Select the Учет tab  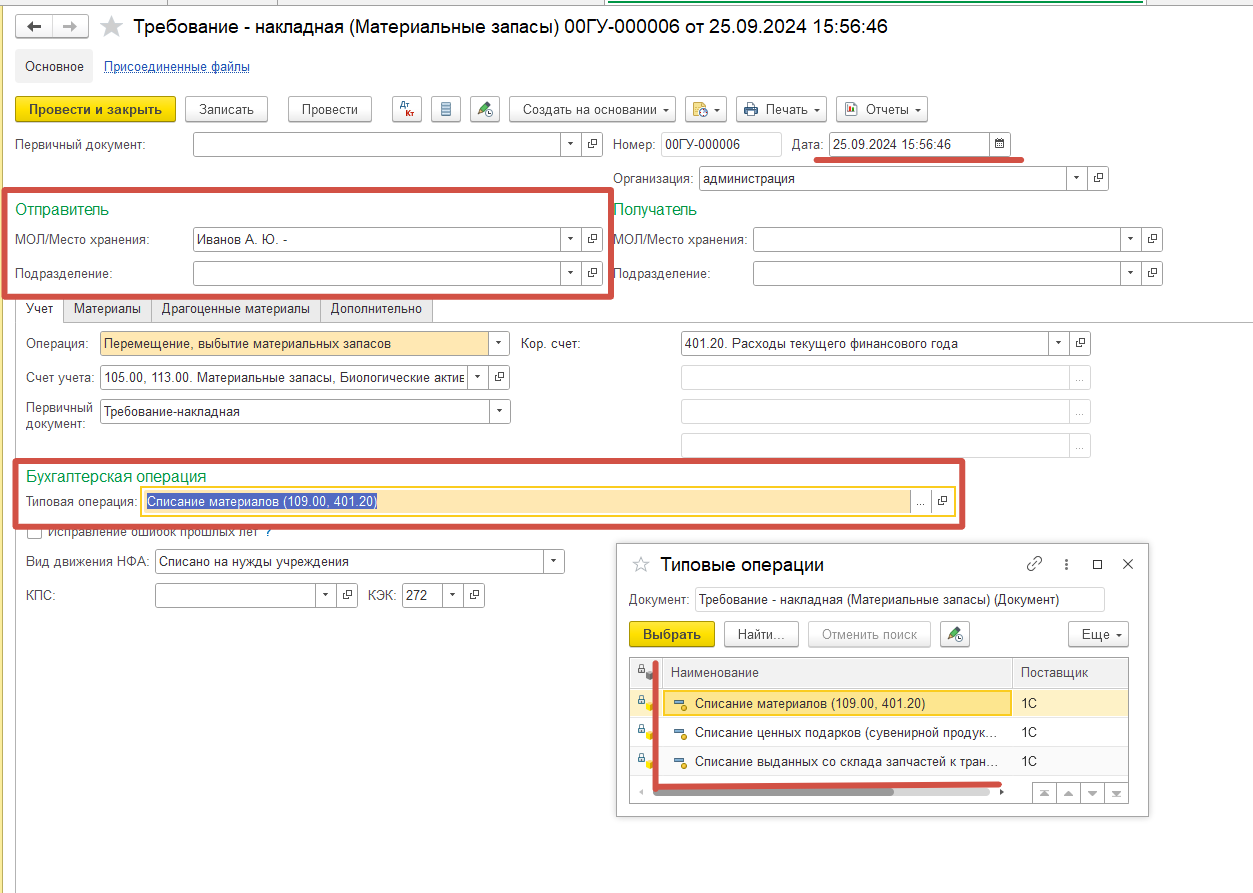click(40, 309)
